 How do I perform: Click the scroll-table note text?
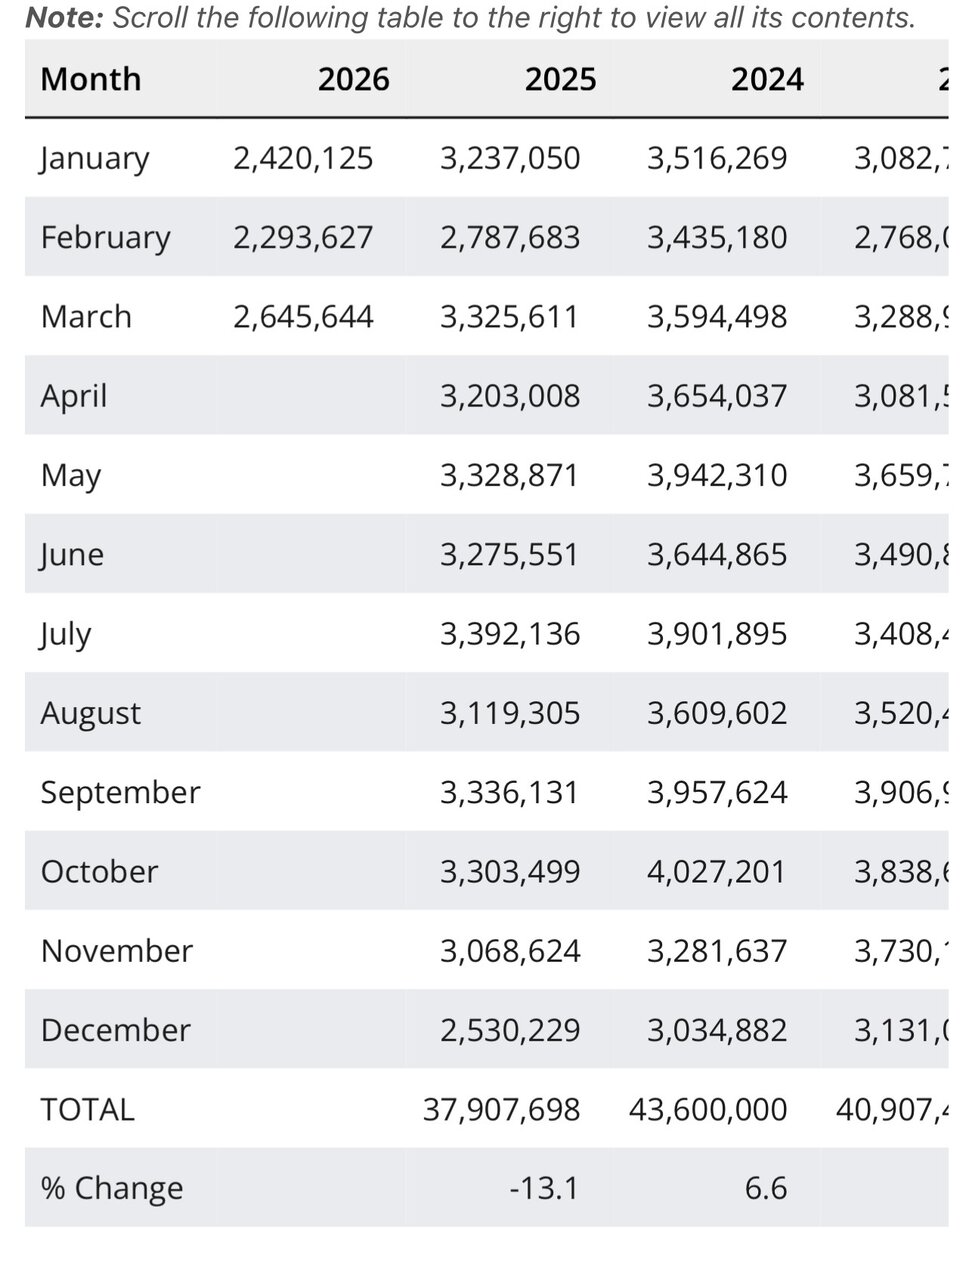(470, 17)
